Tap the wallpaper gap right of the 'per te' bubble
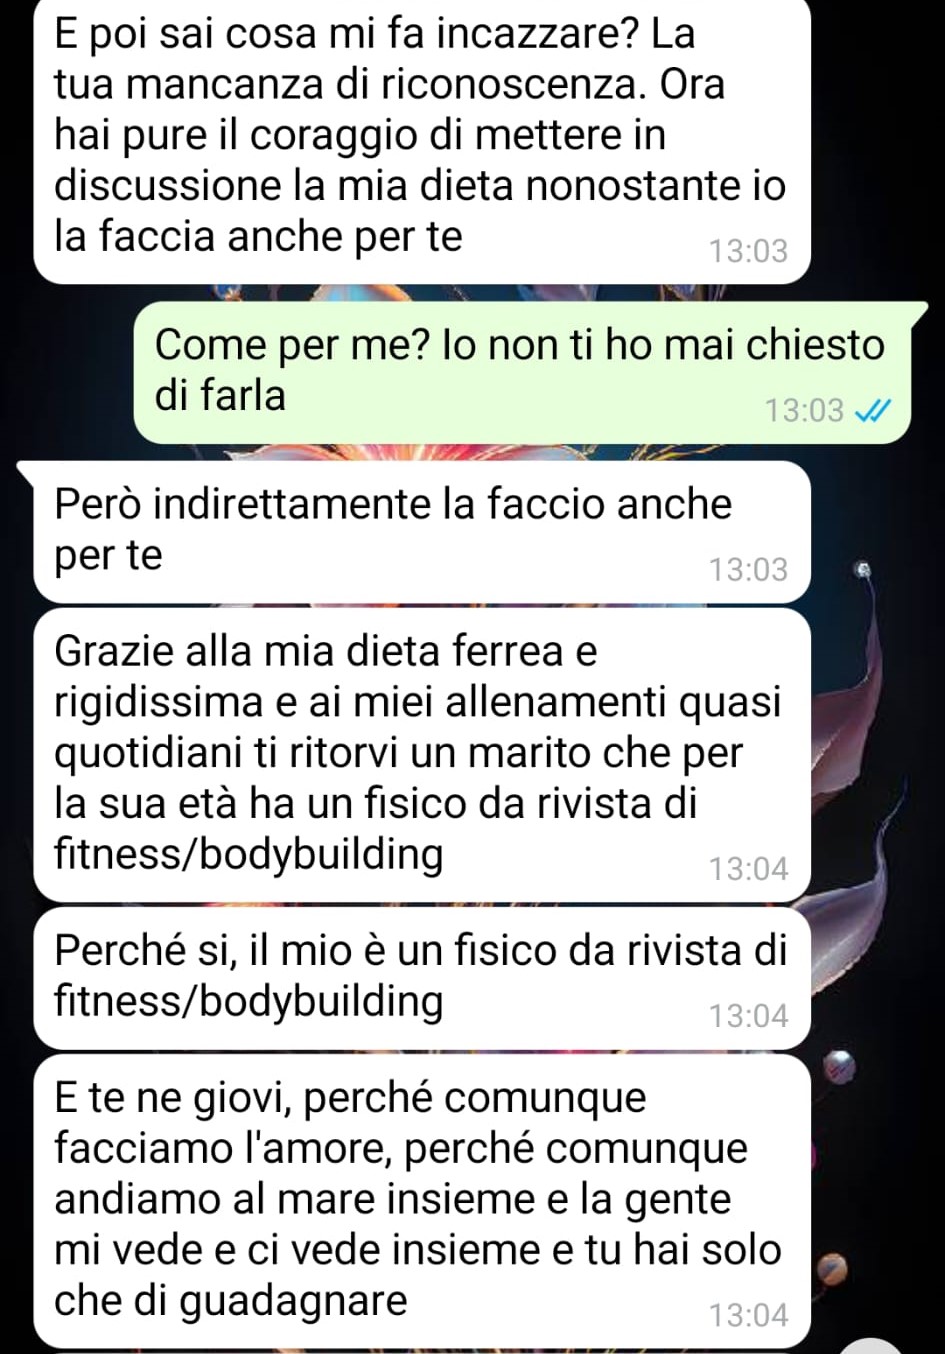This screenshot has width=945, height=1354. (x=877, y=531)
